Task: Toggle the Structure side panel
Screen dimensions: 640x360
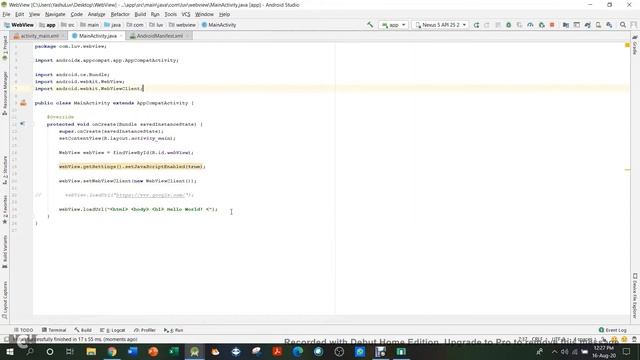Action: 5,170
